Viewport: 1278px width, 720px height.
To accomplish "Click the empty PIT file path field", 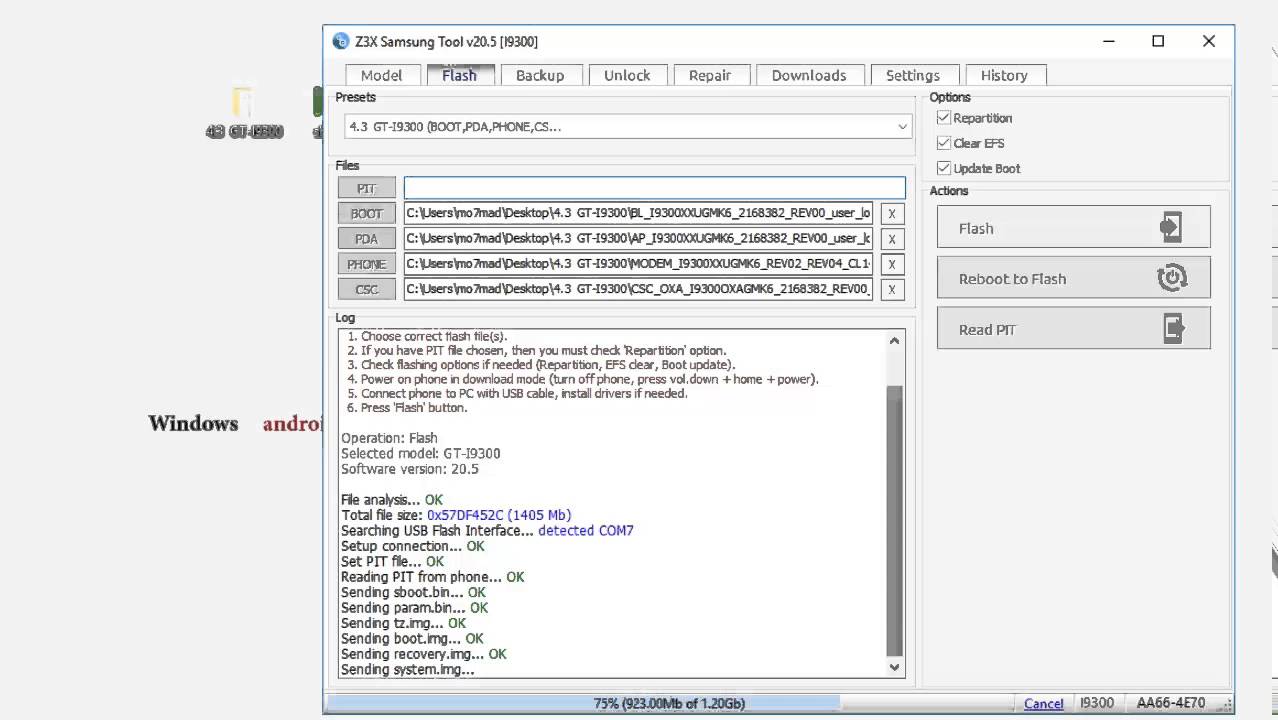I will pyautogui.click(x=655, y=188).
